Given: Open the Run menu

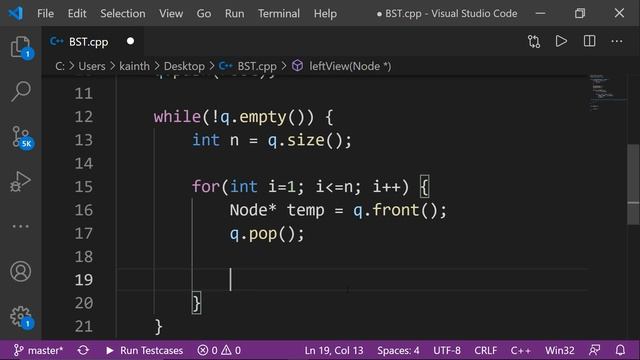Looking at the screenshot, I should (x=234, y=13).
